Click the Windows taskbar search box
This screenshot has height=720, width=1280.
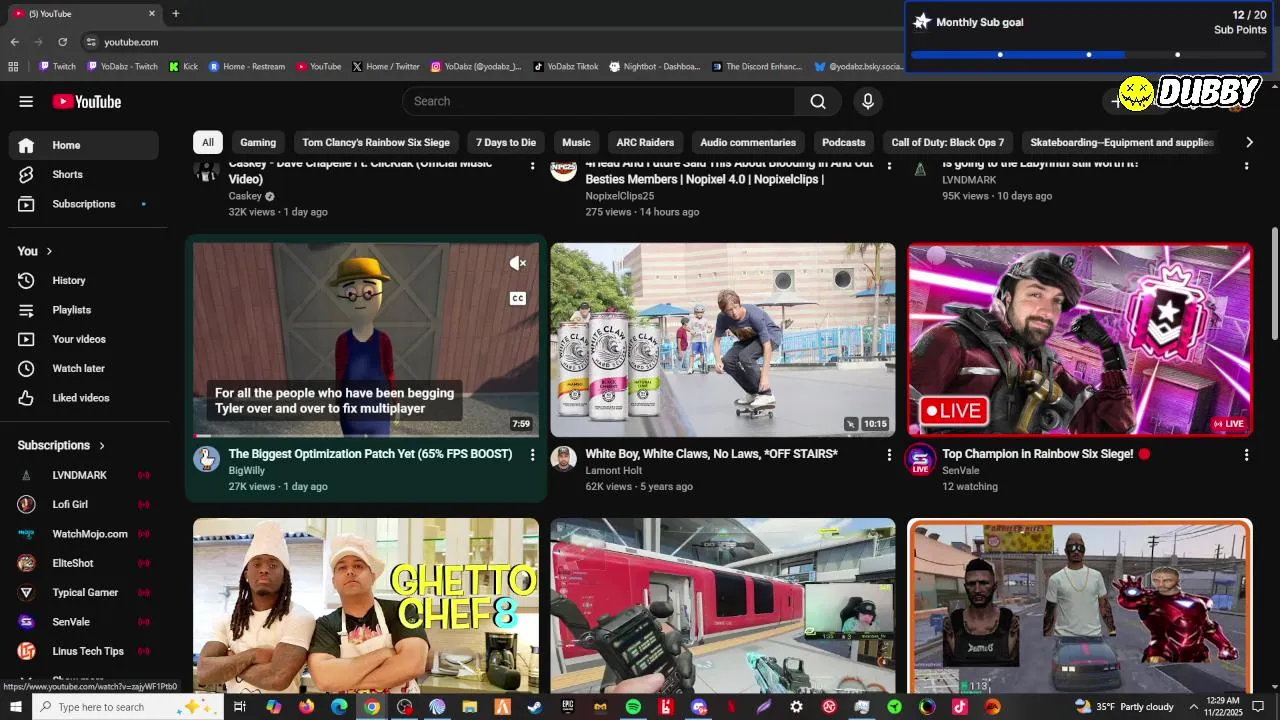128,707
